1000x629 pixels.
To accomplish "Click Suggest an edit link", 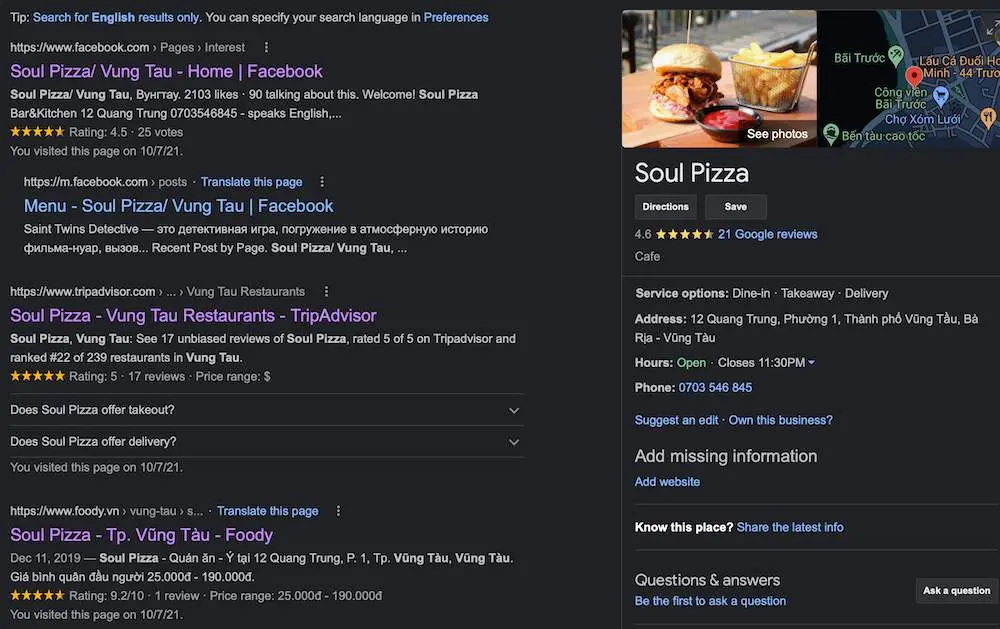I will point(676,420).
